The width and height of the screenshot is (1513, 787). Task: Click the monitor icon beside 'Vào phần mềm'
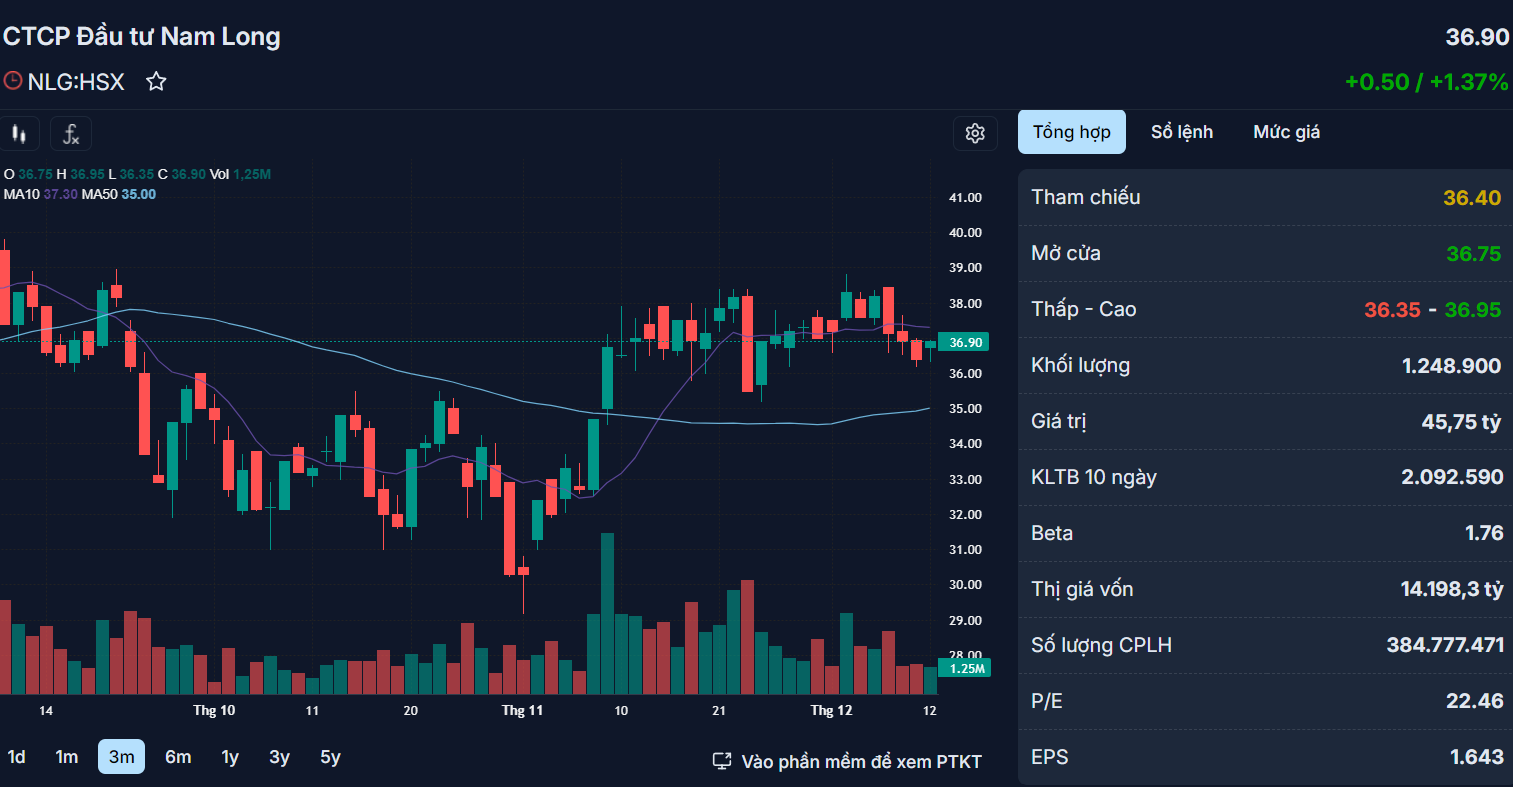point(722,762)
